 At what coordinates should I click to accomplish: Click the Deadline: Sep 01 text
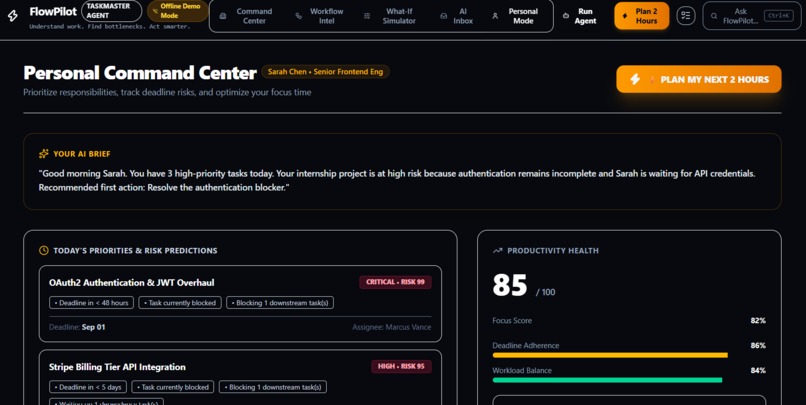pos(77,327)
